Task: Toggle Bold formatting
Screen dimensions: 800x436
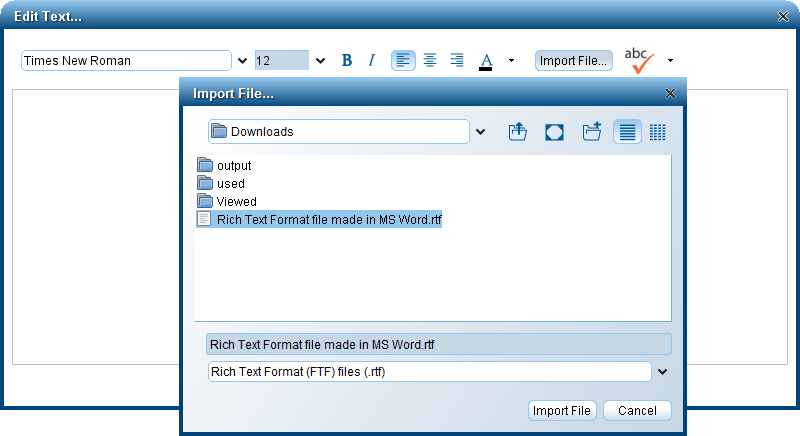Action: 347,60
